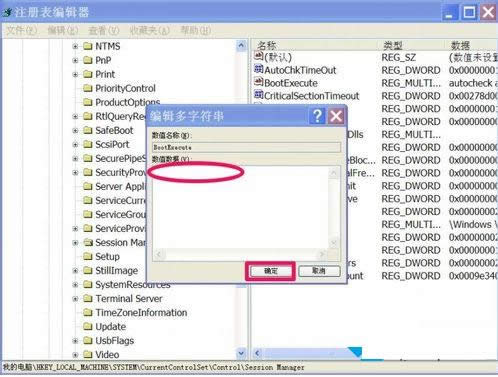The image size is (498, 377).
Task: Click the UsbFlags folder icon
Action: pyautogui.click(x=88, y=340)
